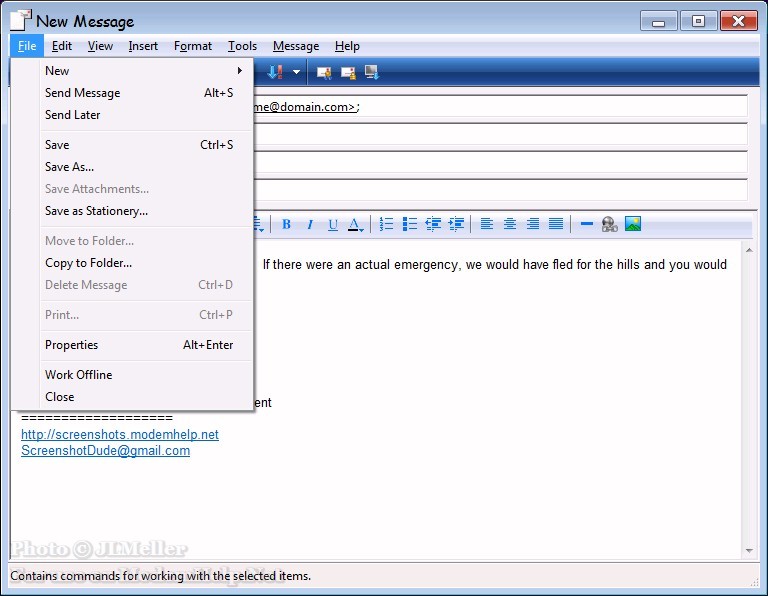Toggle underline formatting
768x596 pixels.
pos(333,224)
